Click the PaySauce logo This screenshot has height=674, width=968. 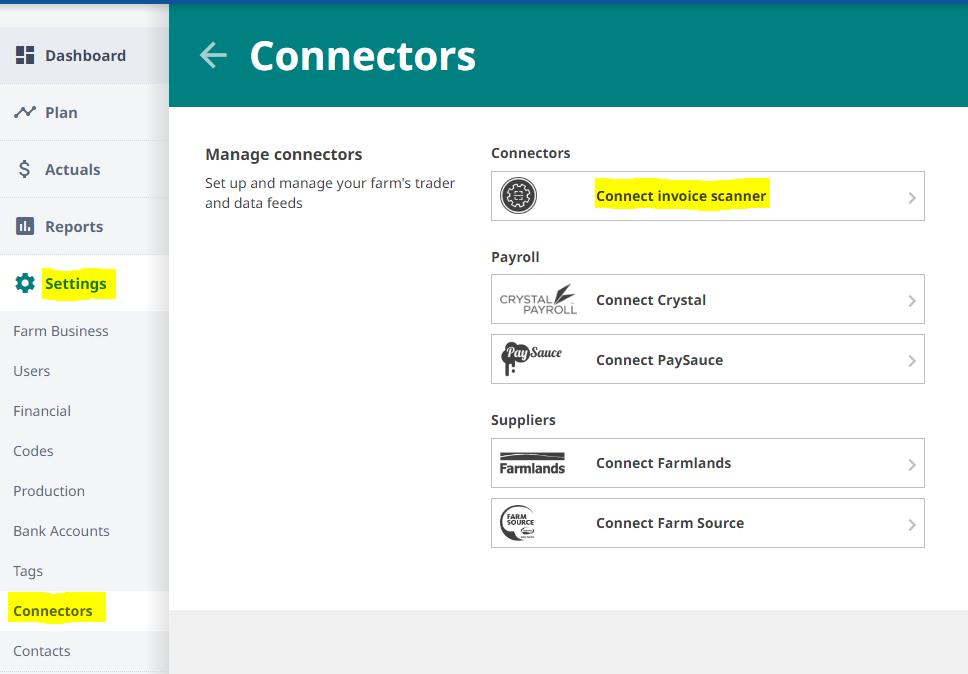click(x=532, y=358)
